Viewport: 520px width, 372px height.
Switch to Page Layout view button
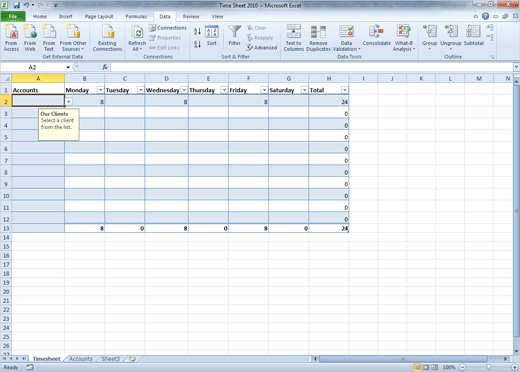coord(426,367)
